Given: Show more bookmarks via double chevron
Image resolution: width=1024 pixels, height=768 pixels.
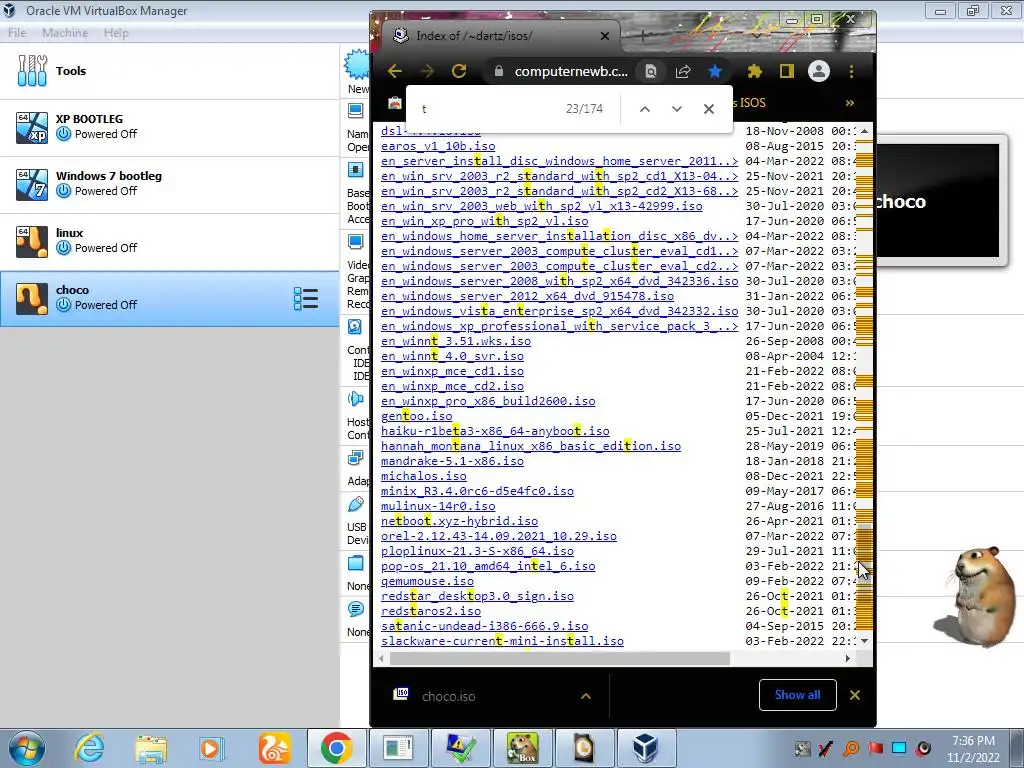Looking at the screenshot, I should [850, 103].
